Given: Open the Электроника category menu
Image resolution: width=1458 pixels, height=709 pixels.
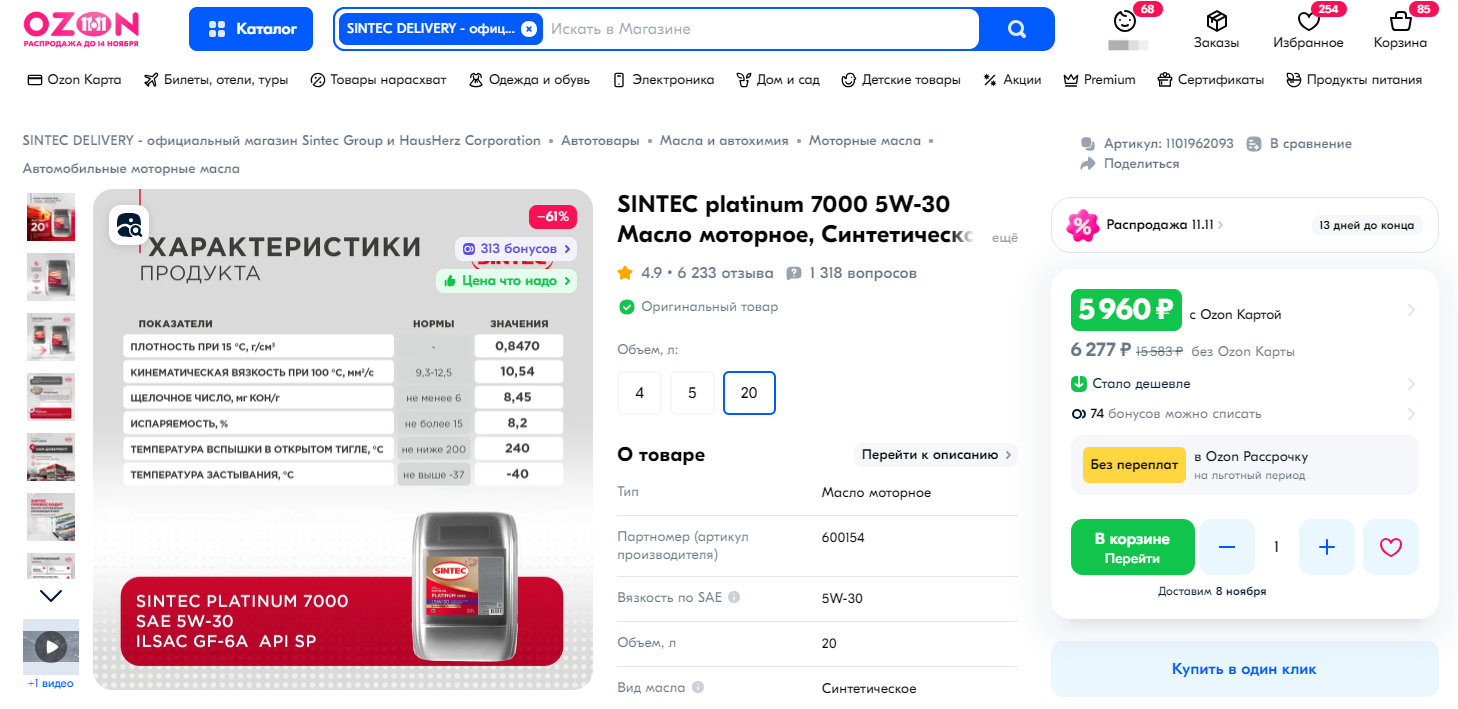Looking at the screenshot, I should click(663, 80).
